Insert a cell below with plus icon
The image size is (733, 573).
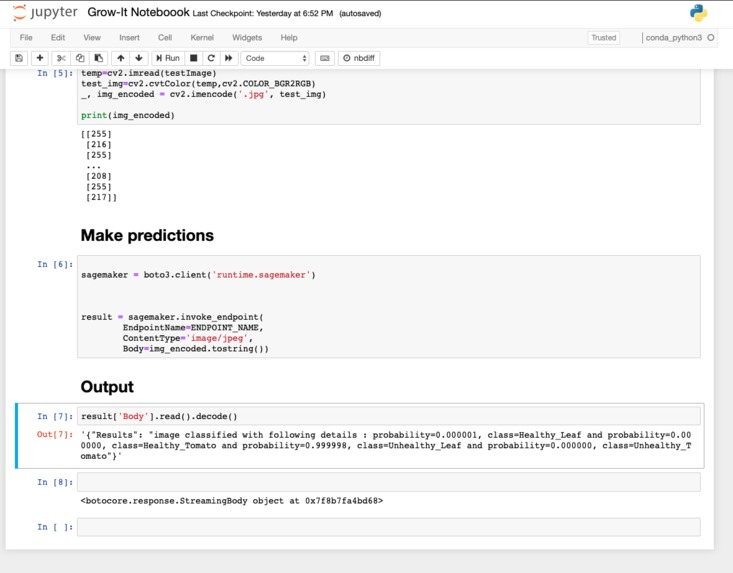[40, 58]
